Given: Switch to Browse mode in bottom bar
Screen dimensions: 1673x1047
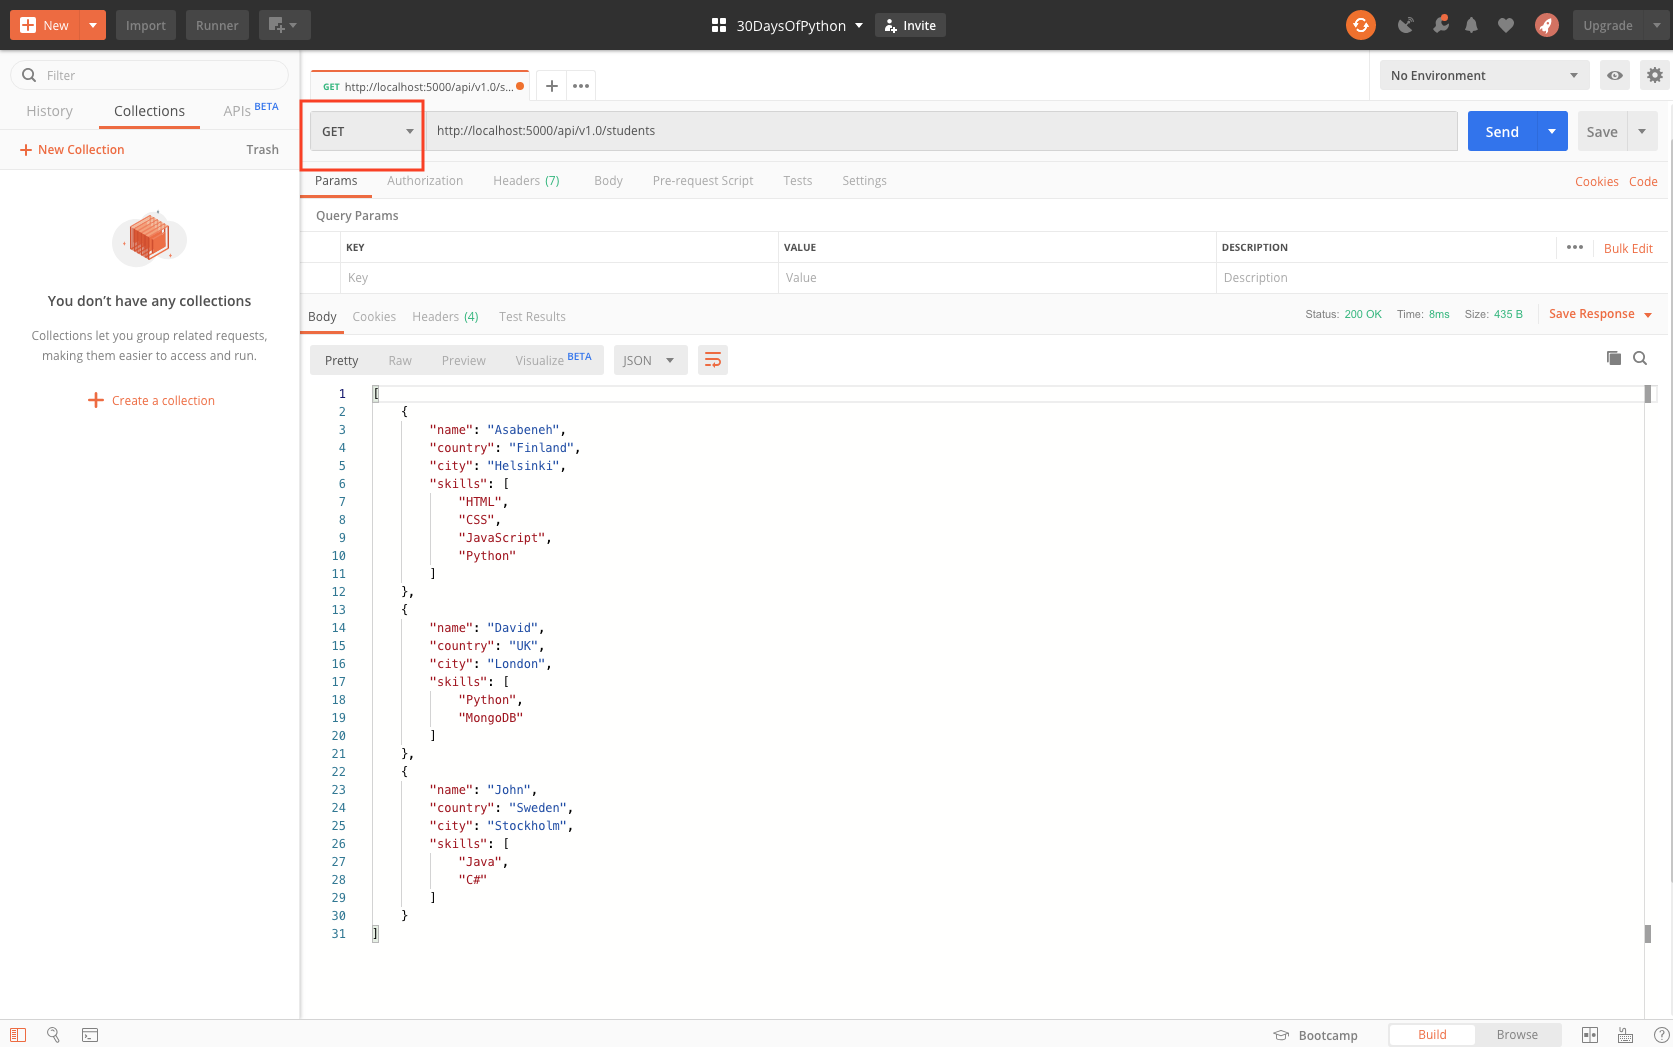Looking at the screenshot, I should tap(1516, 1035).
